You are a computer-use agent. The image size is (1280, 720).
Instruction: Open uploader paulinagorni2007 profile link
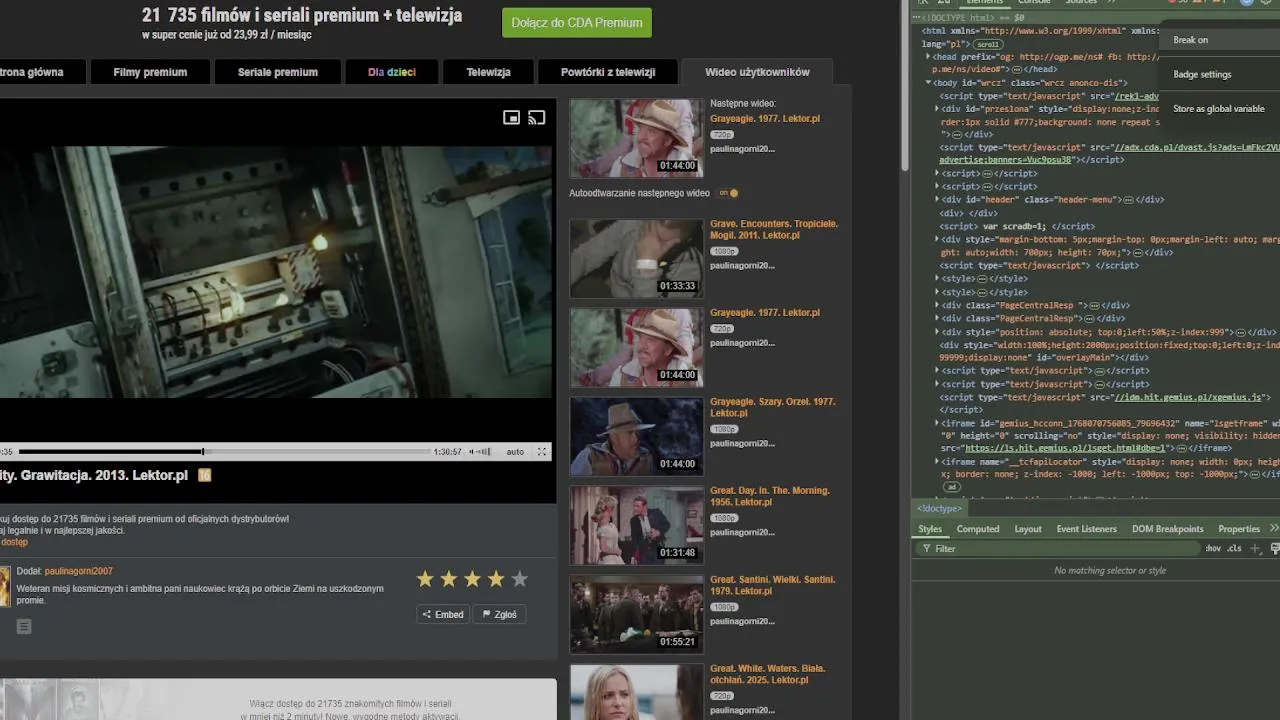click(79, 571)
